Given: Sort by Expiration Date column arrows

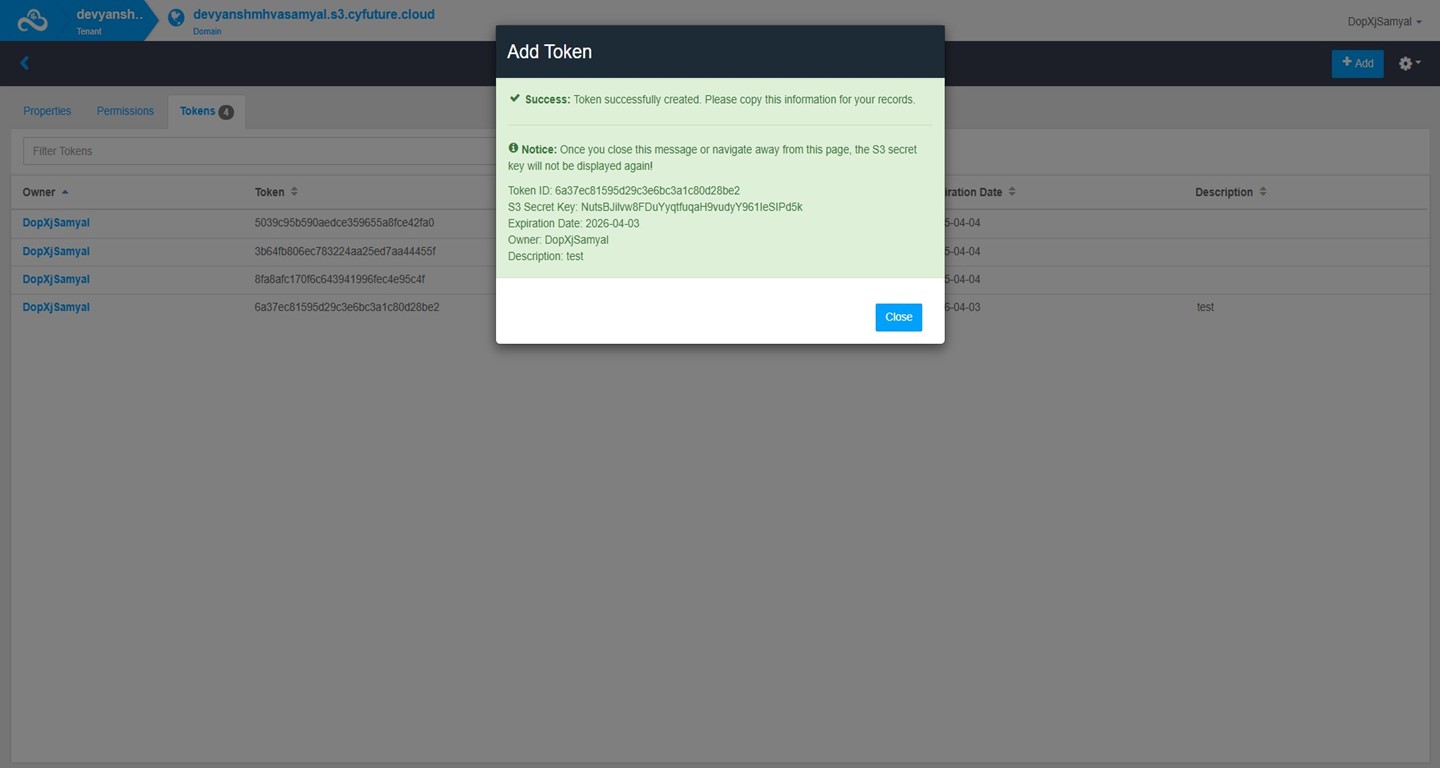Looking at the screenshot, I should point(1012,192).
